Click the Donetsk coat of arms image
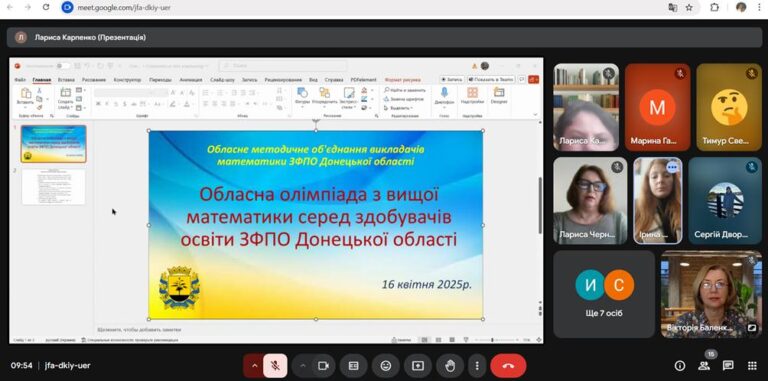 (x=179, y=287)
